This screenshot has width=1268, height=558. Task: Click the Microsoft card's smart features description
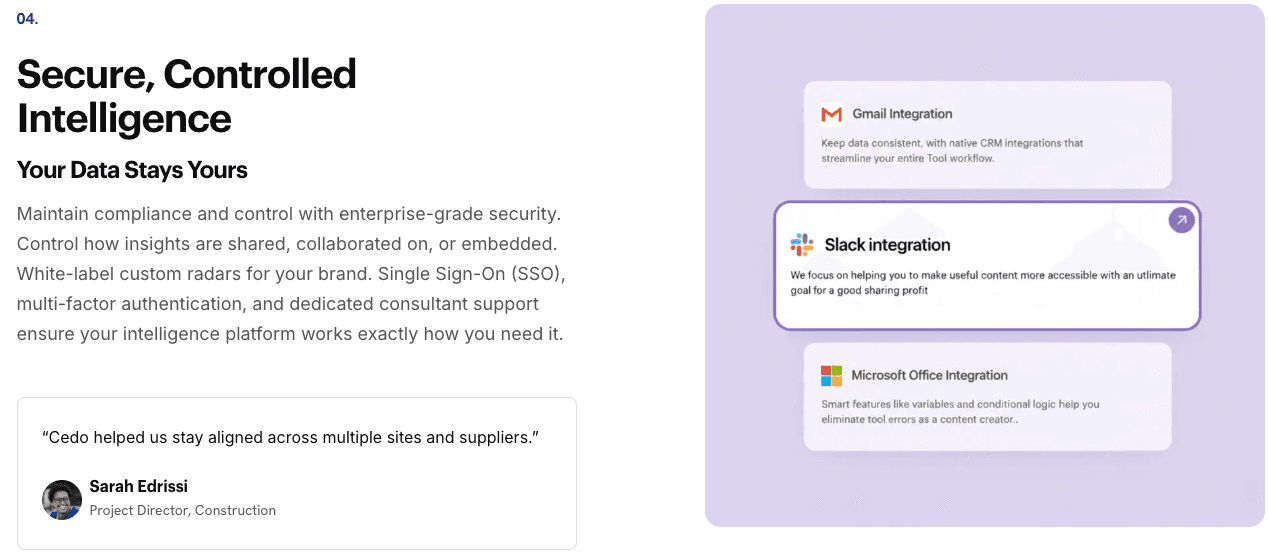click(959, 412)
